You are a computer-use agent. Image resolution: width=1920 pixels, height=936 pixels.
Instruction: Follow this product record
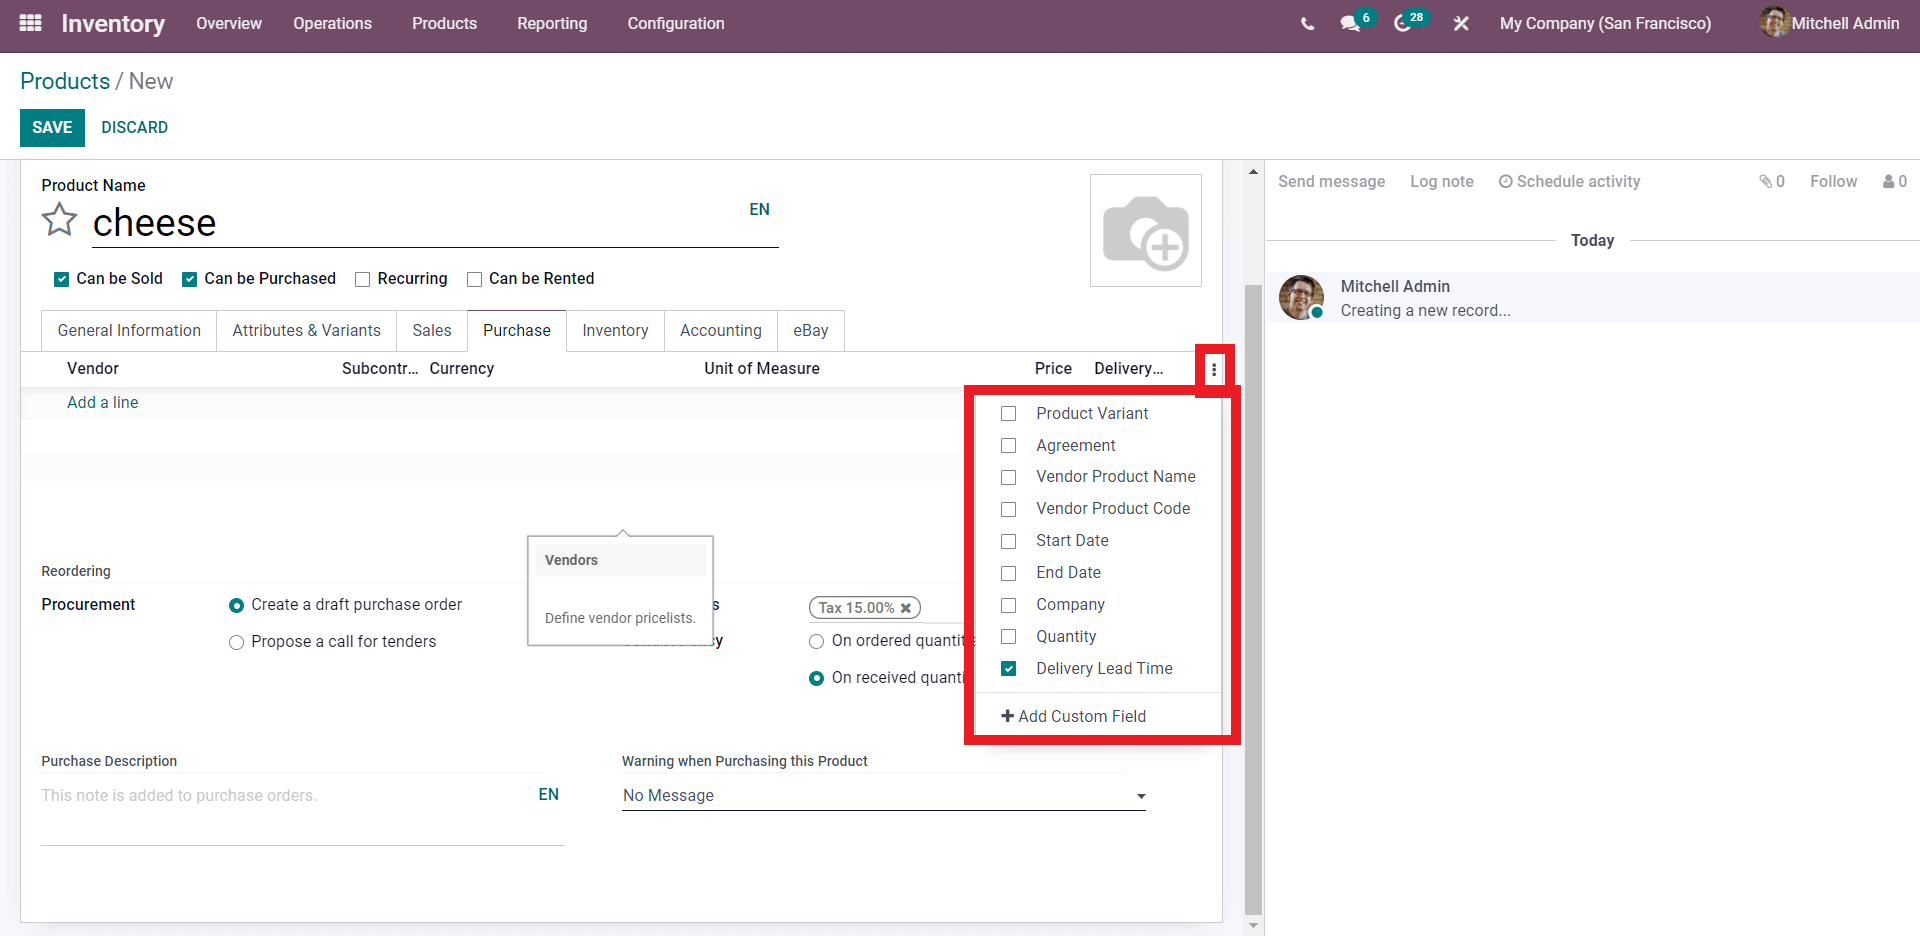(1833, 181)
